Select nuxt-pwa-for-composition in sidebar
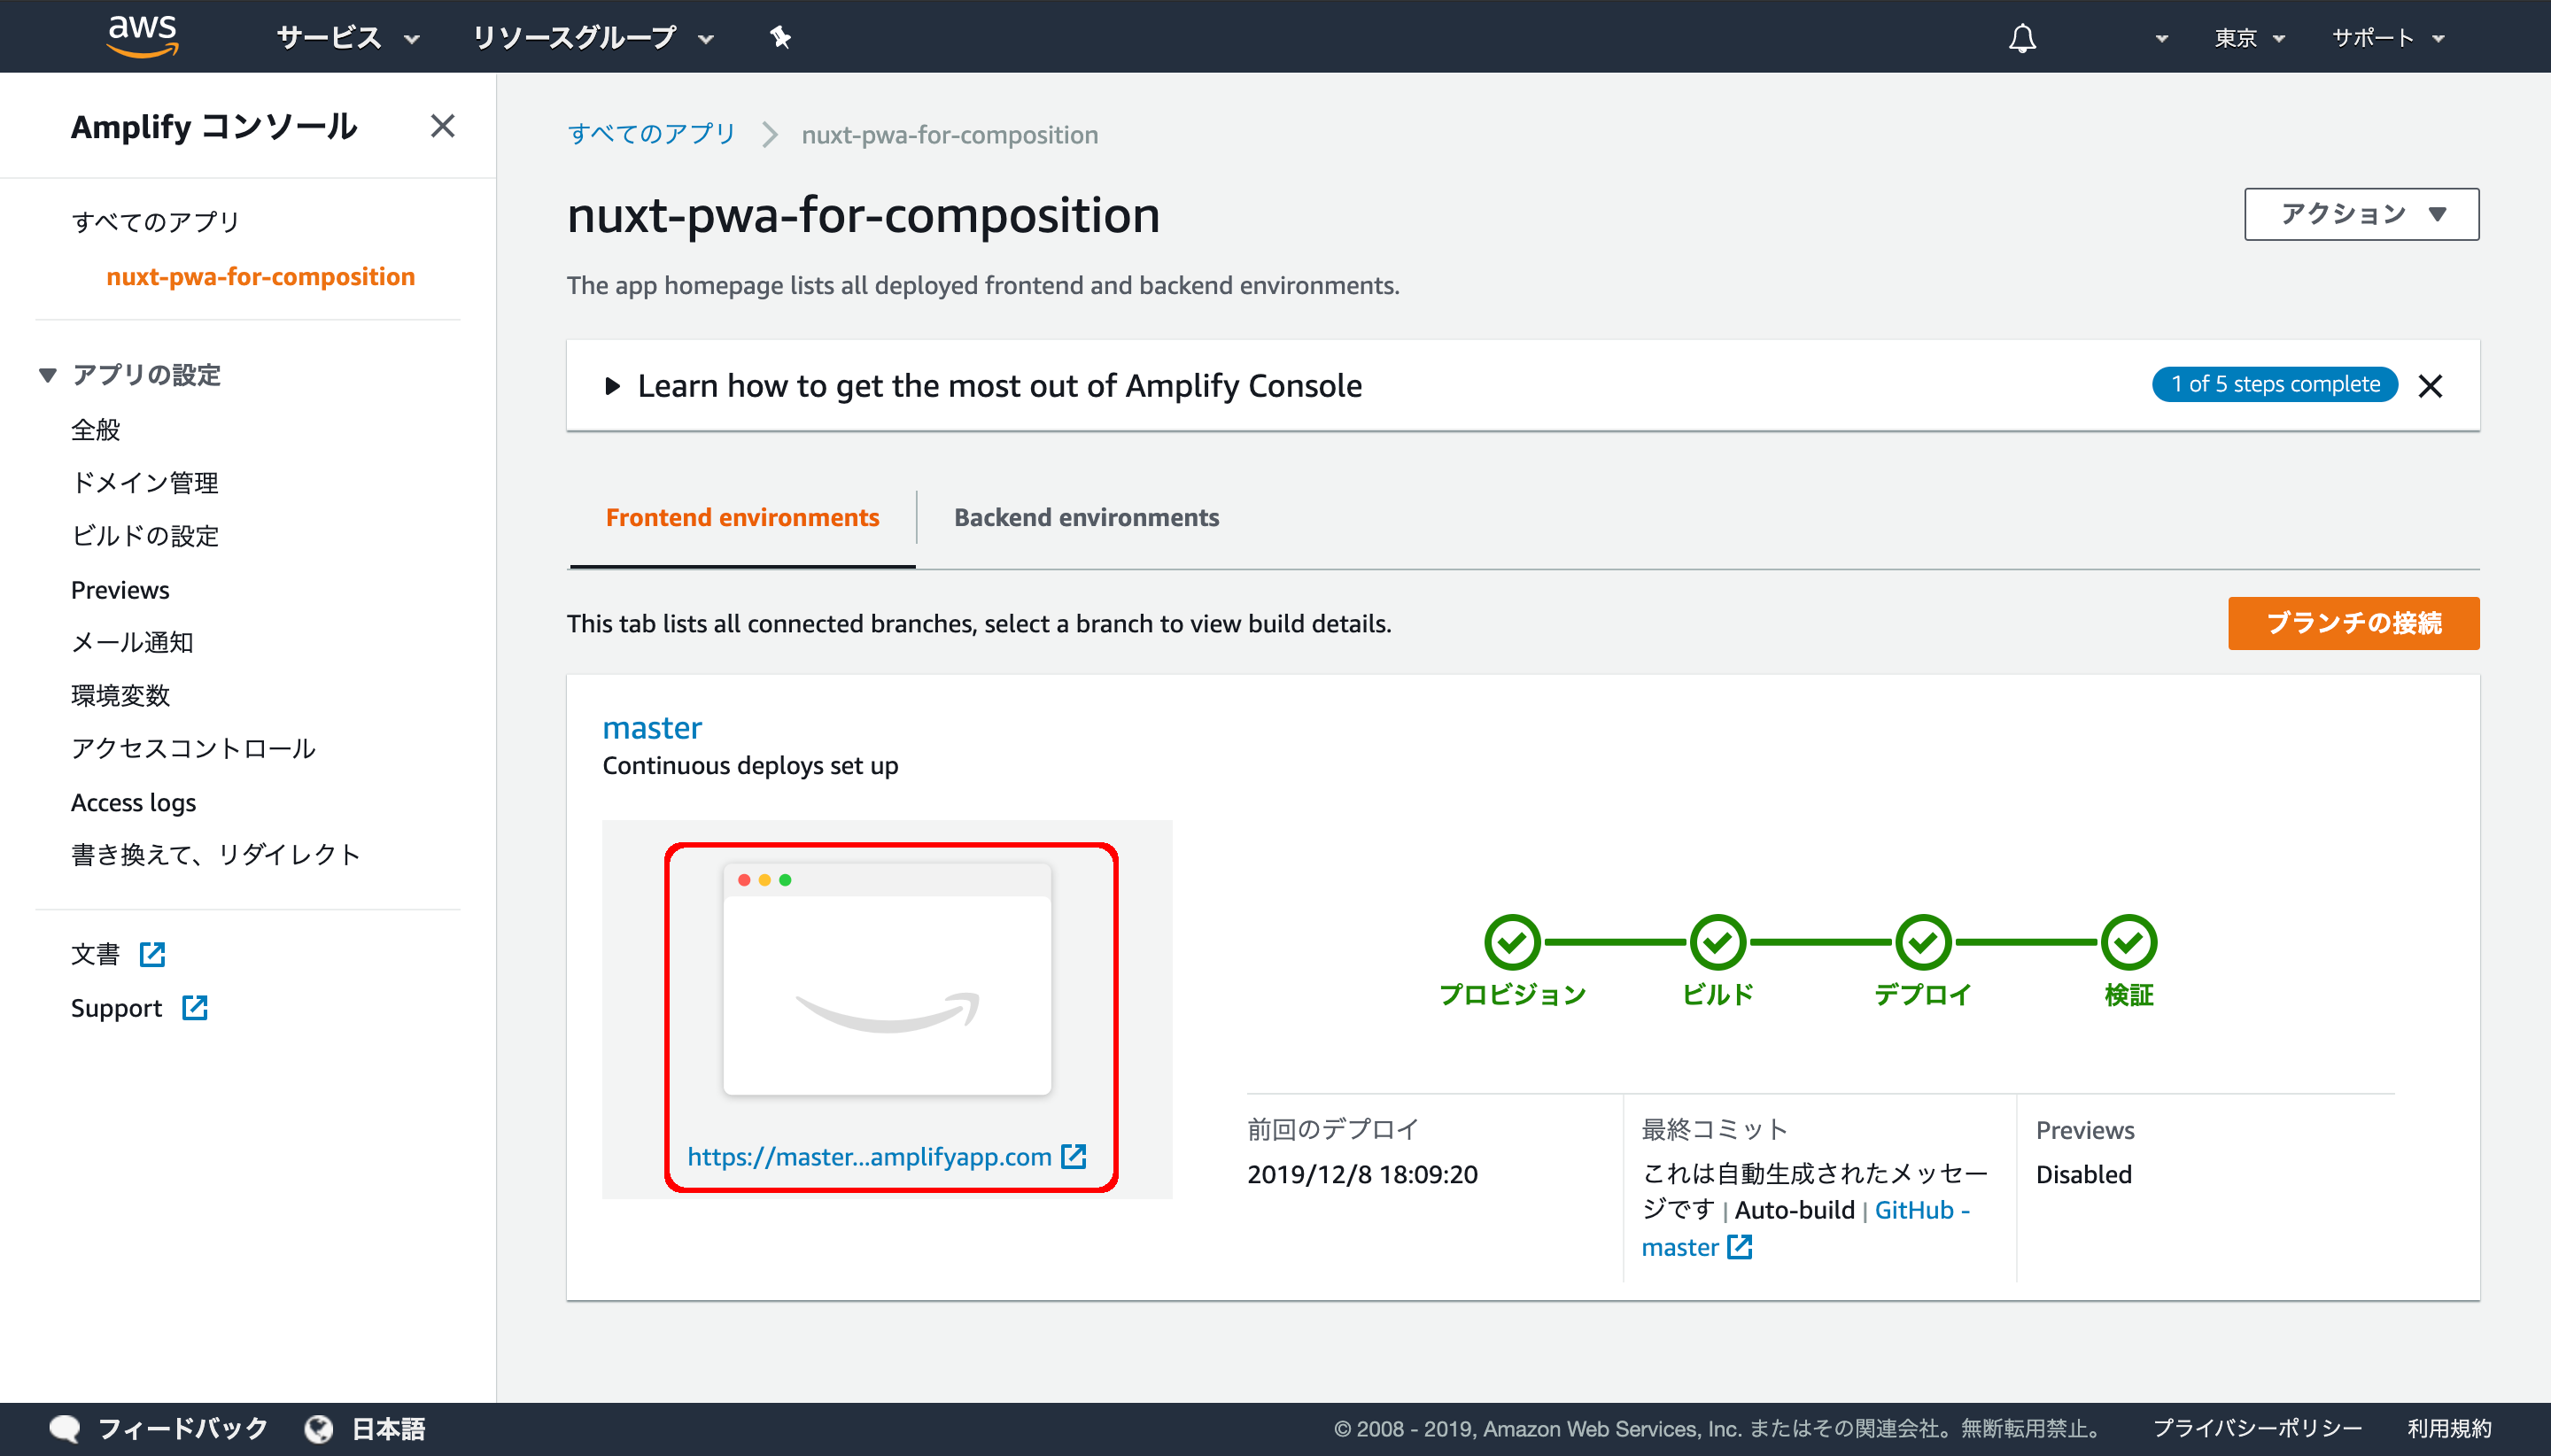 (260, 276)
